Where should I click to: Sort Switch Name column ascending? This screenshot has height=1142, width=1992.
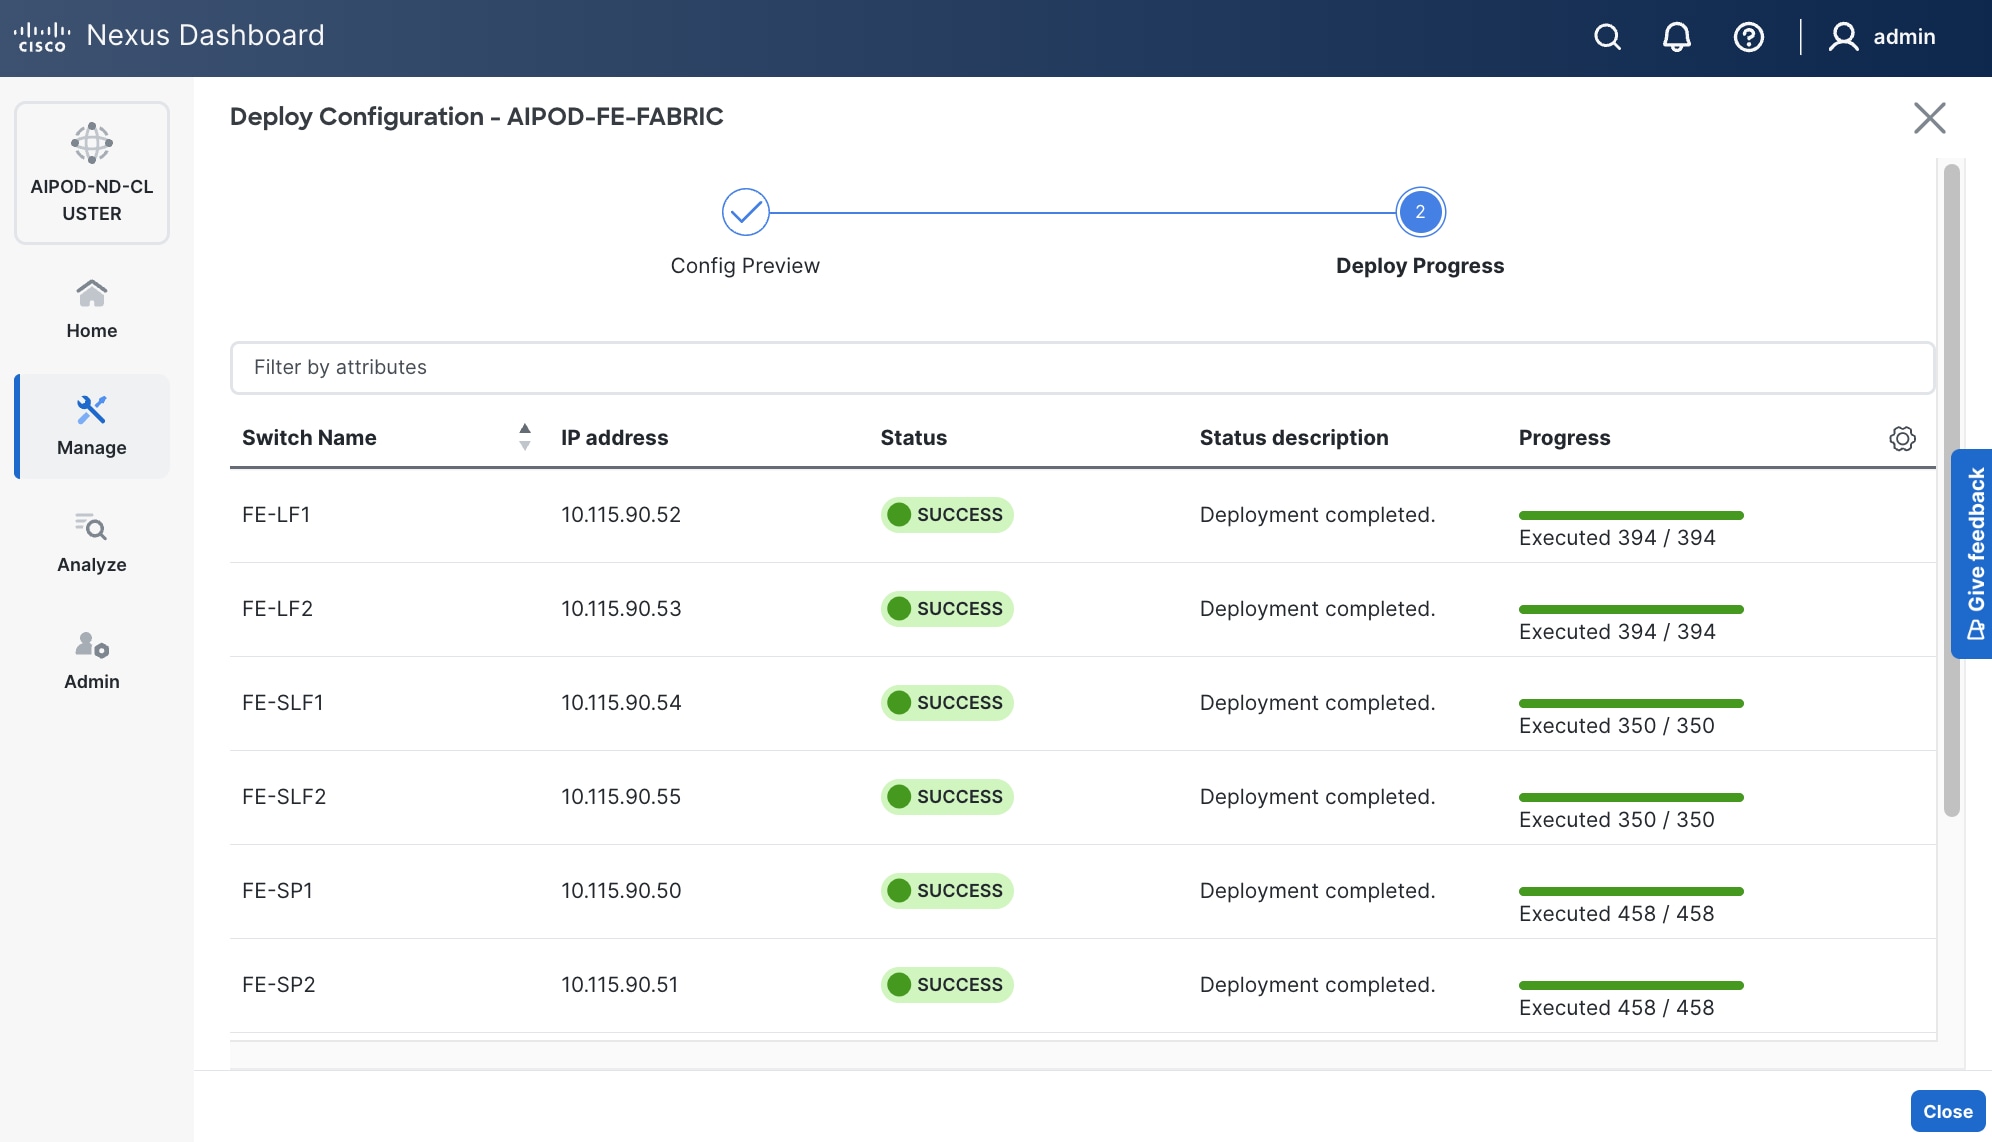[x=524, y=430]
